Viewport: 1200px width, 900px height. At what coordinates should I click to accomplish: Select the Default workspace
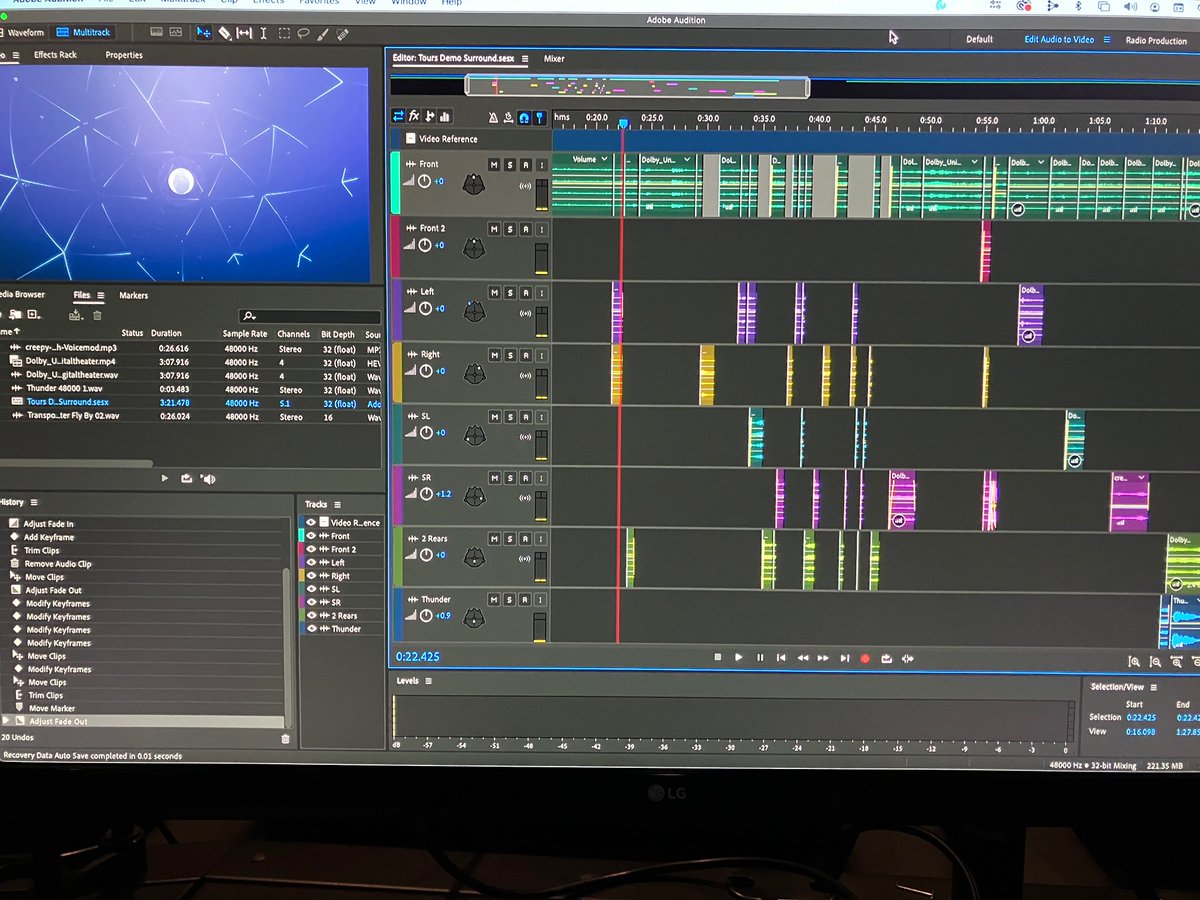(x=979, y=40)
